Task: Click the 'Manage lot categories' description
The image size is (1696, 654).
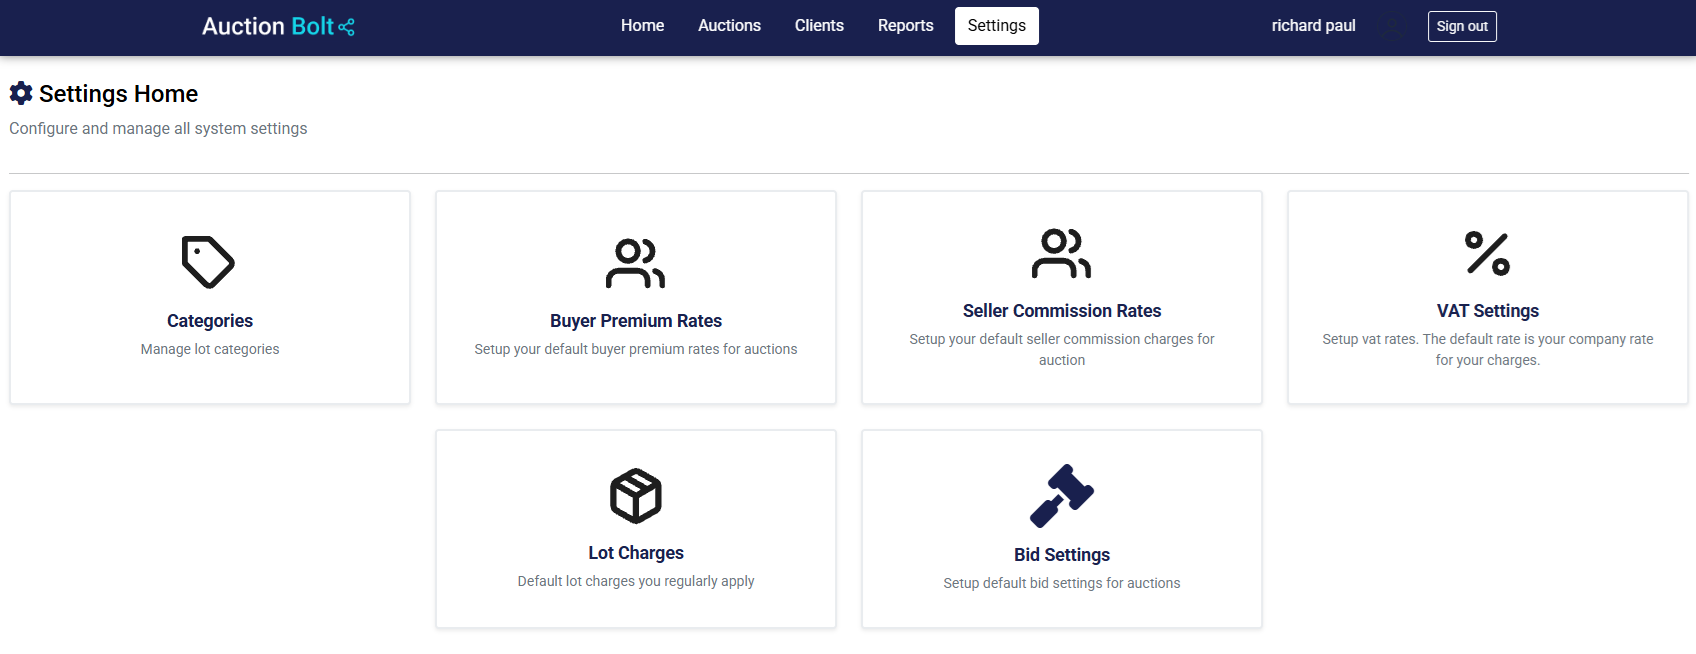Action: (210, 349)
